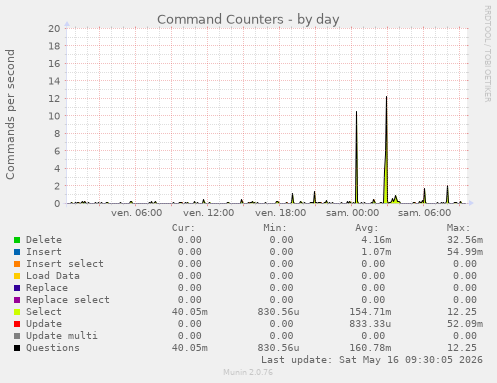This screenshot has height=383, width=497.
Task: Click the yellow Load Data legend swatch
Action: pos(17,276)
